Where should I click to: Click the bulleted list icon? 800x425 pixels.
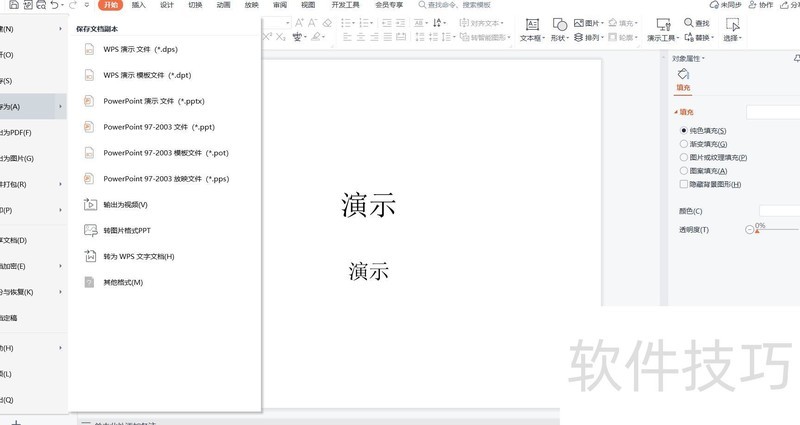pyautogui.click(x=346, y=23)
